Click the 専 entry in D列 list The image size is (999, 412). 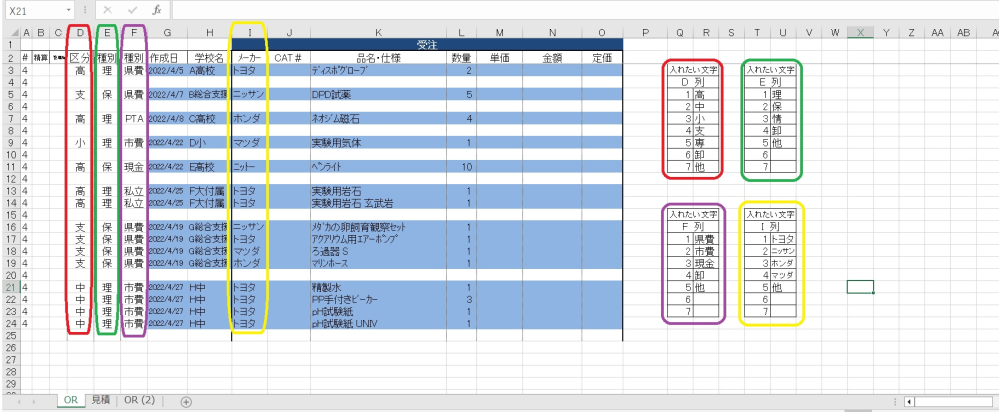[x=706, y=143]
